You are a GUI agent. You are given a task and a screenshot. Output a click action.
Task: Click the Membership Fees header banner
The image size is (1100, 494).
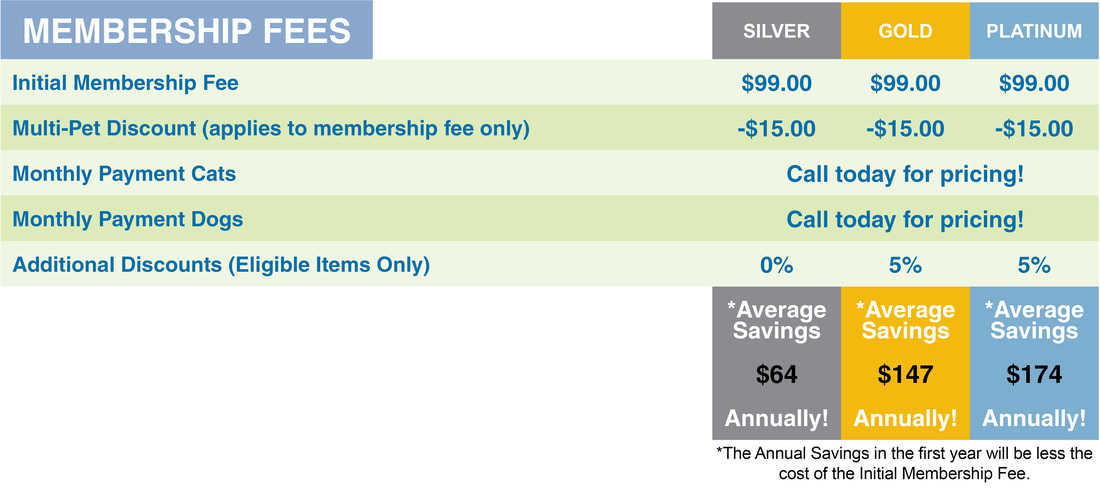(x=187, y=29)
